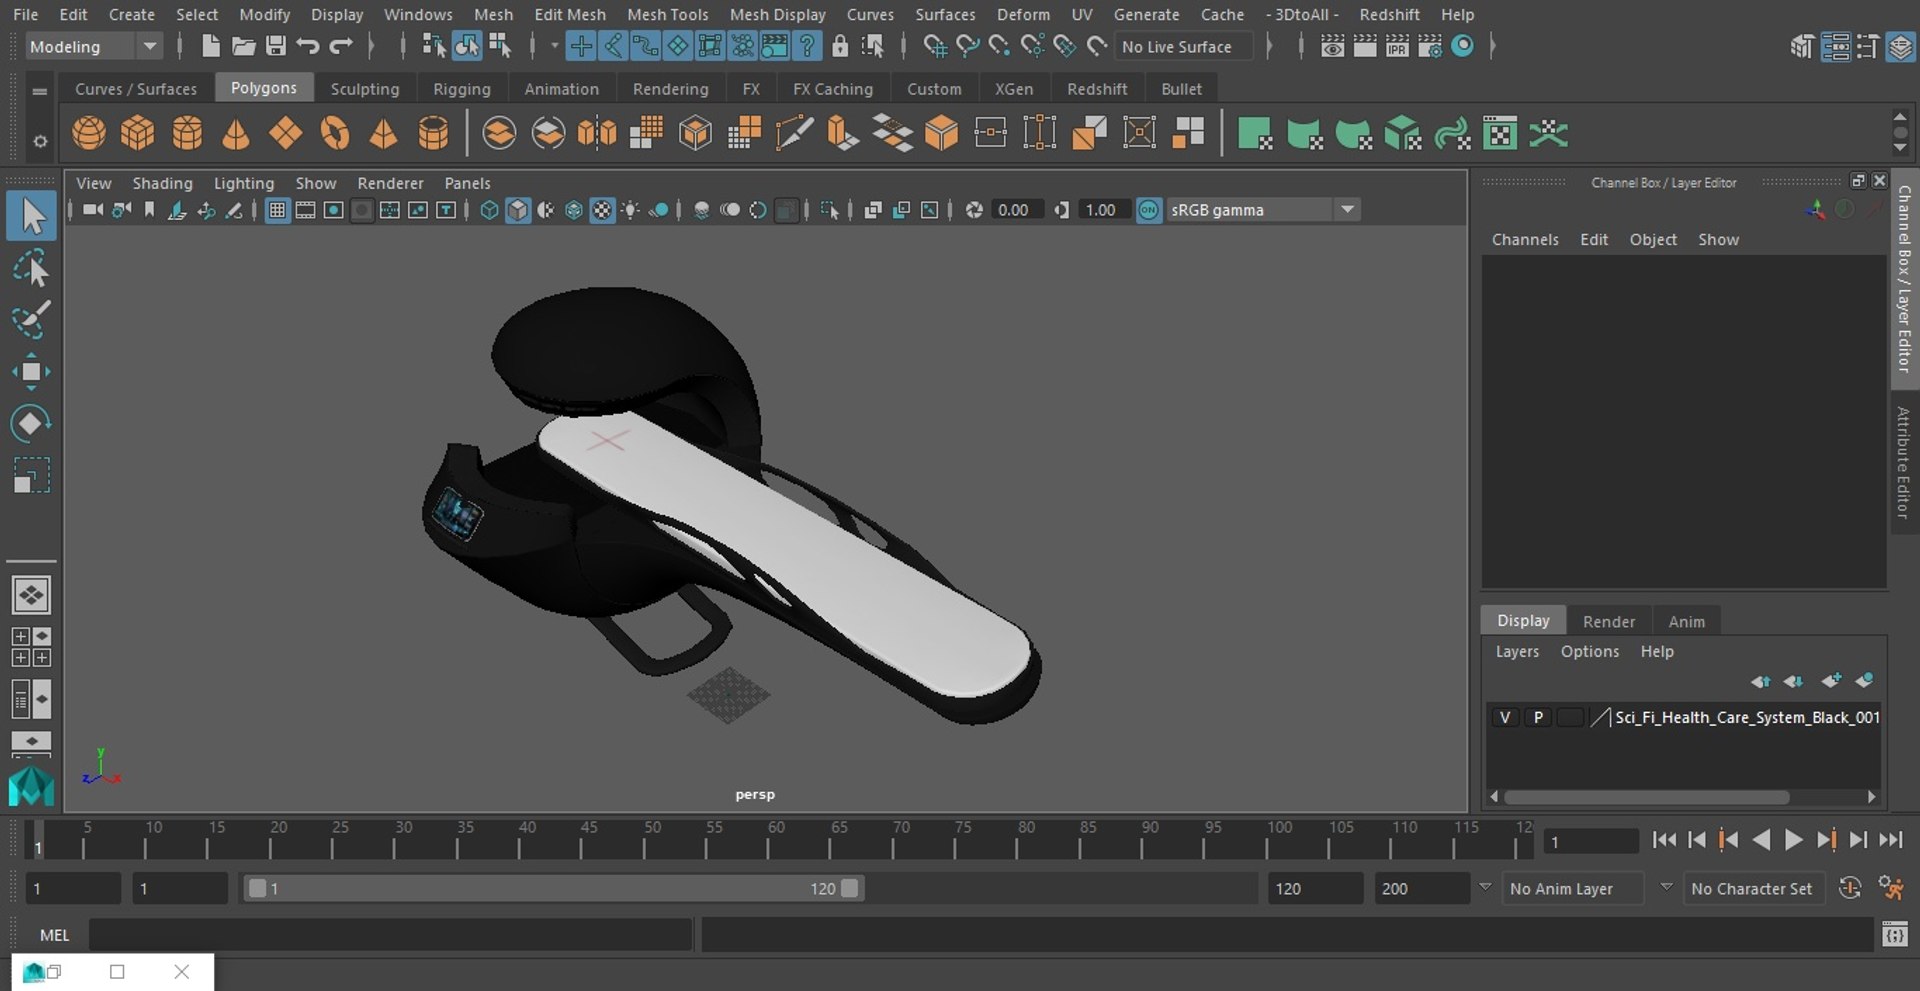The image size is (1920, 991).
Task: Toggle layer visibility V for Sci_Fi_Health_Care_System_Black_001
Action: (x=1504, y=717)
